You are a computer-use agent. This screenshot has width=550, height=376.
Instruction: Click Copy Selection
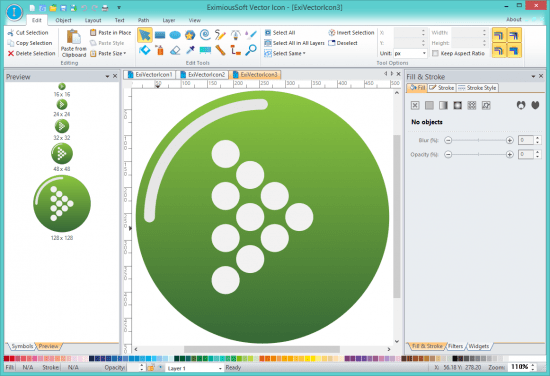point(30,43)
